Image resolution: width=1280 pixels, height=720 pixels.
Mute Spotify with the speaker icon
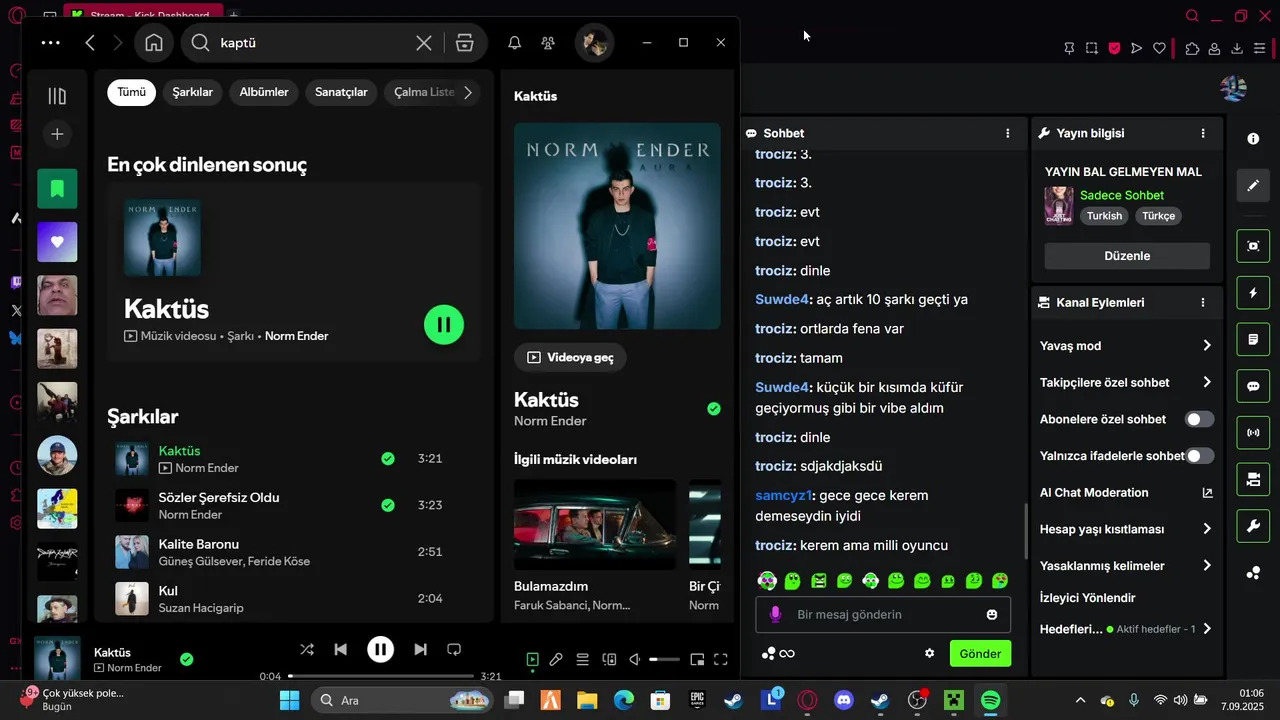pyautogui.click(x=634, y=659)
